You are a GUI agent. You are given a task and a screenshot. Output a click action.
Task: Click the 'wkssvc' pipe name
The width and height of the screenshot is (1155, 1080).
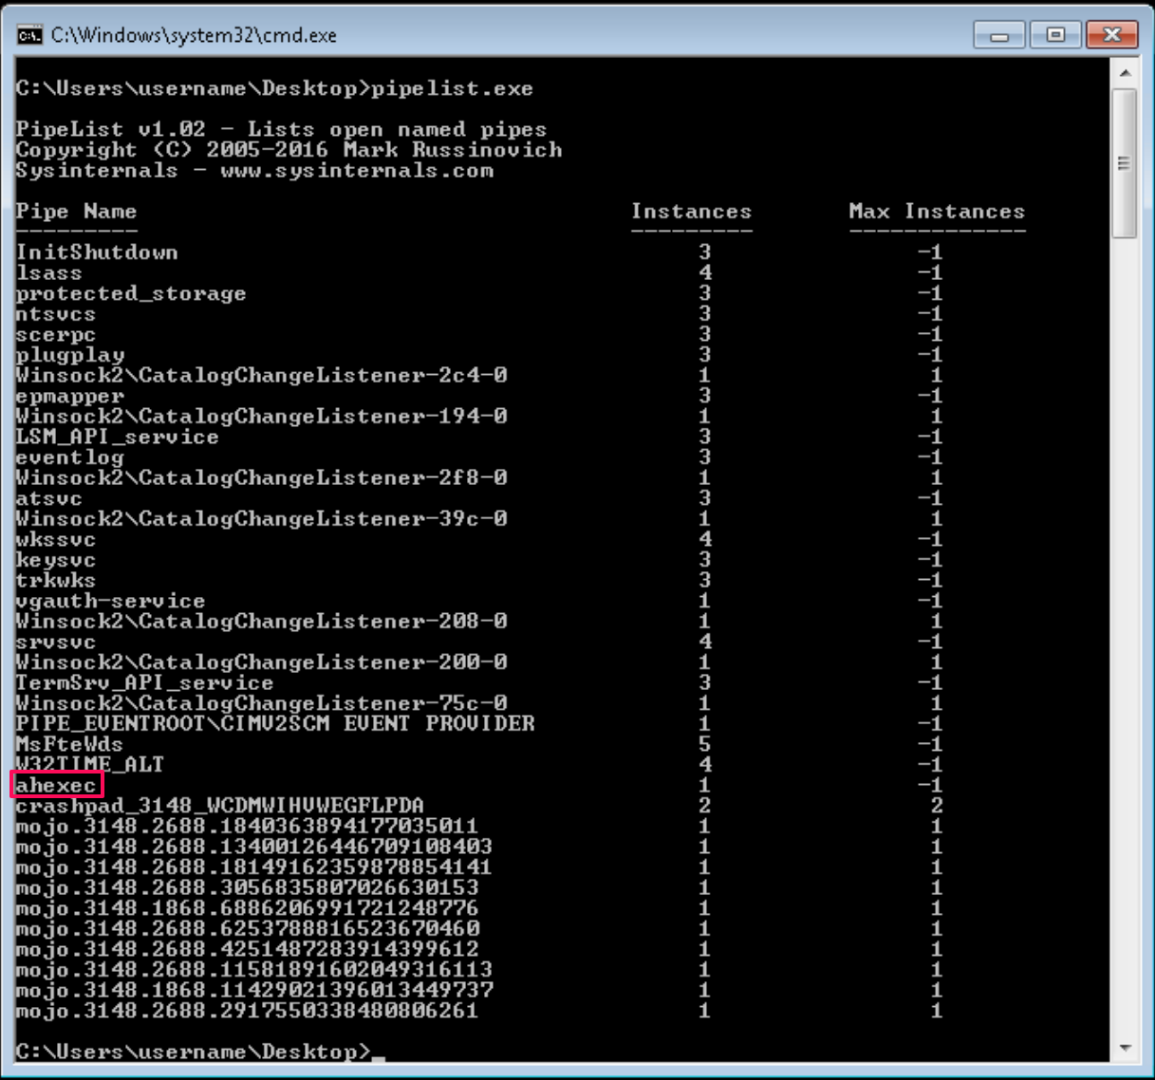[56, 539]
